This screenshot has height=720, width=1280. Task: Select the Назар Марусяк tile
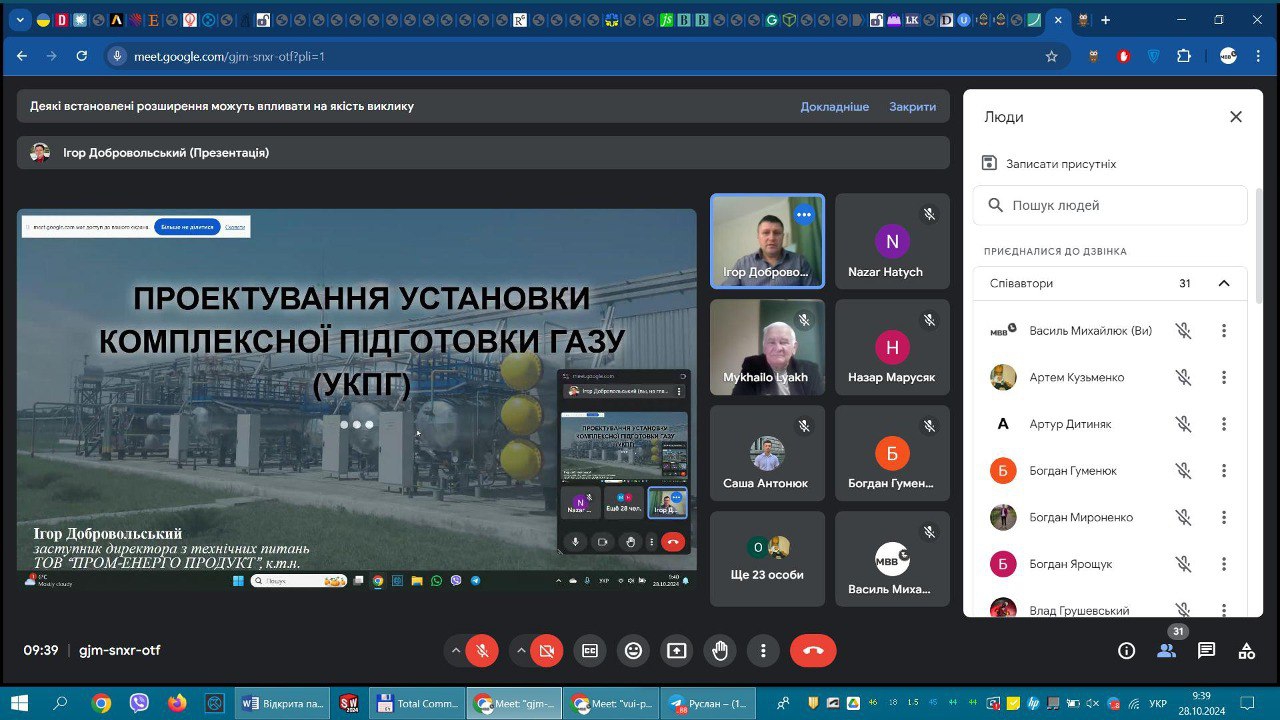click(x=892, y=347)
